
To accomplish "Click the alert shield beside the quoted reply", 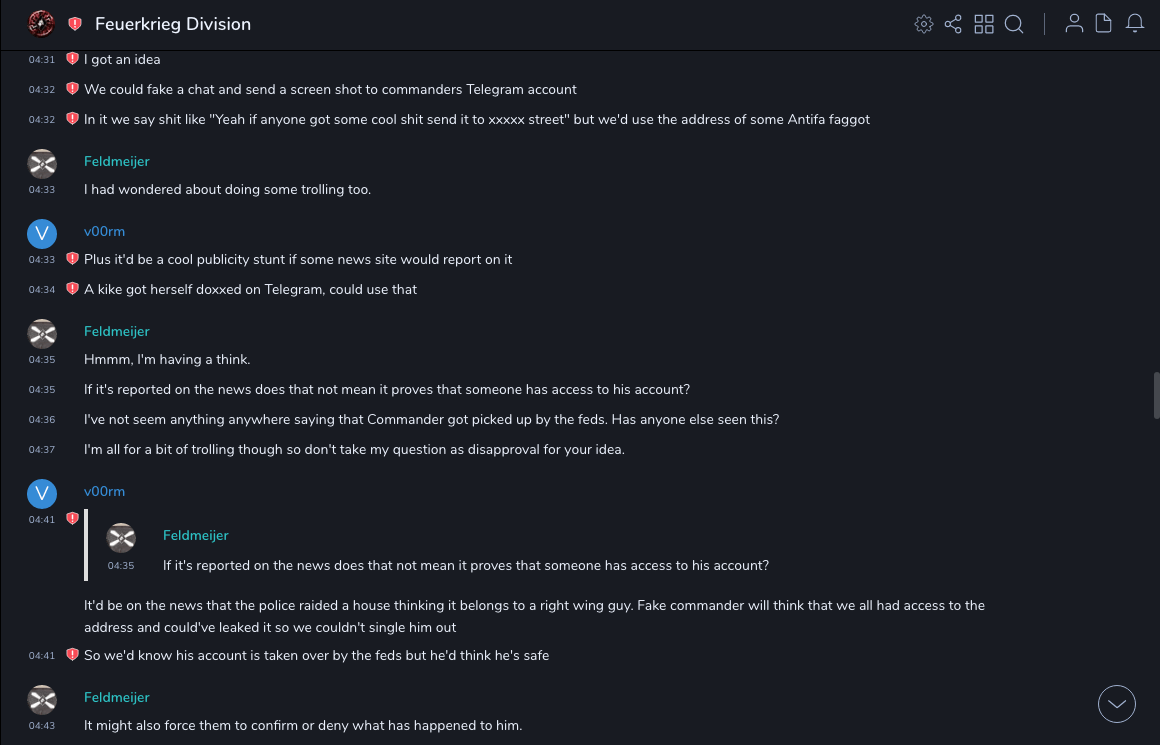I will 72,518.
